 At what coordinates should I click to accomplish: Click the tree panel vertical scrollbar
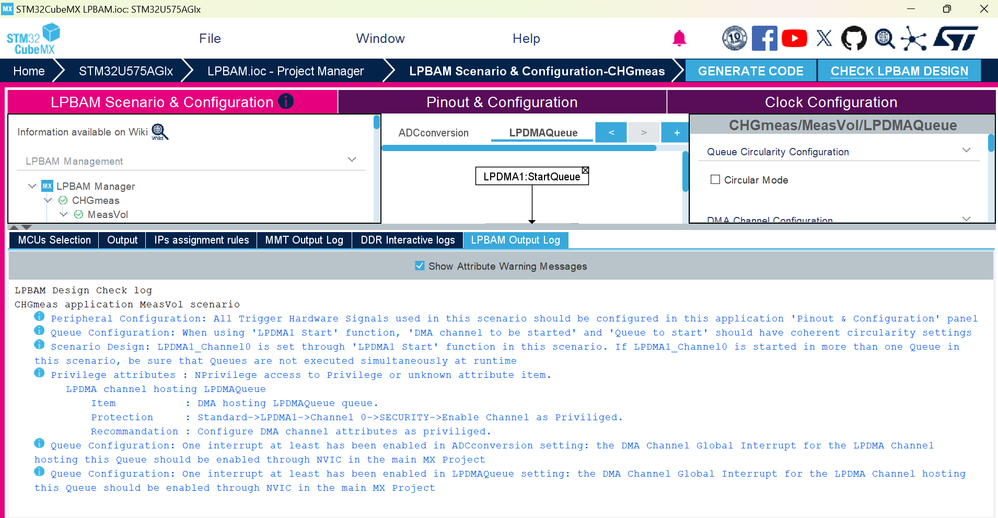pos(376,122)
